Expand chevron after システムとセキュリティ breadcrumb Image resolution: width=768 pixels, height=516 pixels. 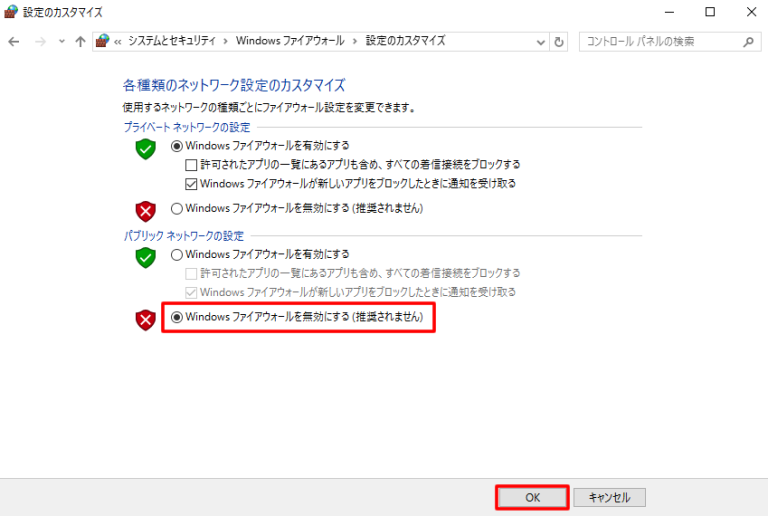pos(225,42)
